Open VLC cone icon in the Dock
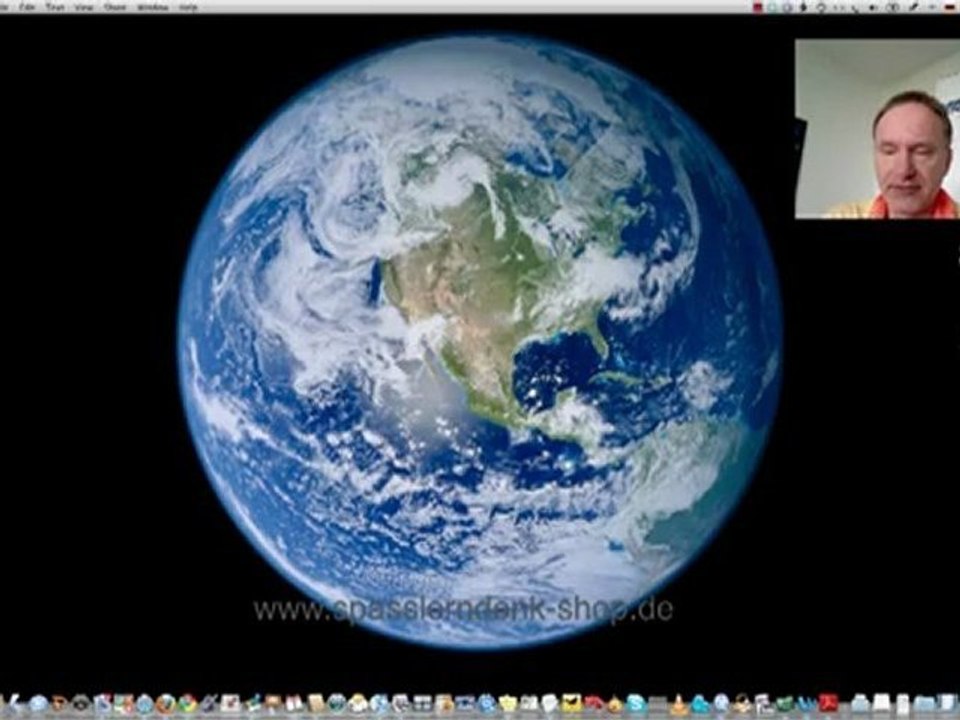This screenshot has width=960, height=720. (x=678, y=704)
